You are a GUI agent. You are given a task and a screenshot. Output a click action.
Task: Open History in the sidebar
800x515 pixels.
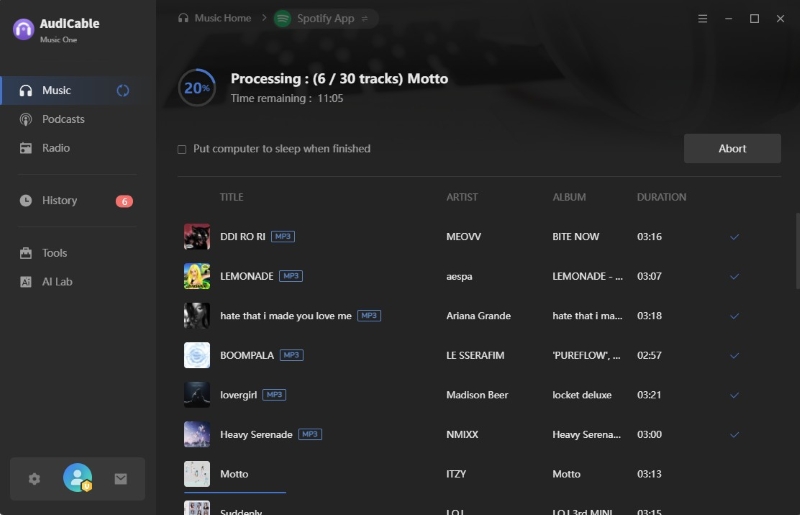pyautogui.click(x=59, y=200)
